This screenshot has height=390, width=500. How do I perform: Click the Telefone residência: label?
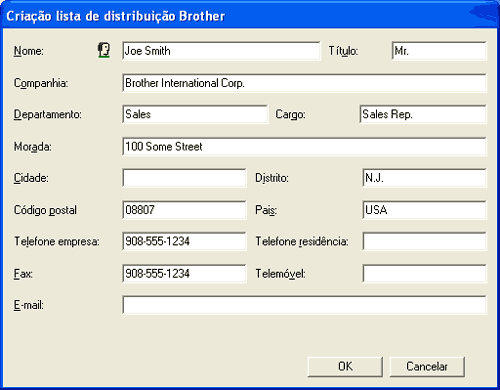point(302,241)
